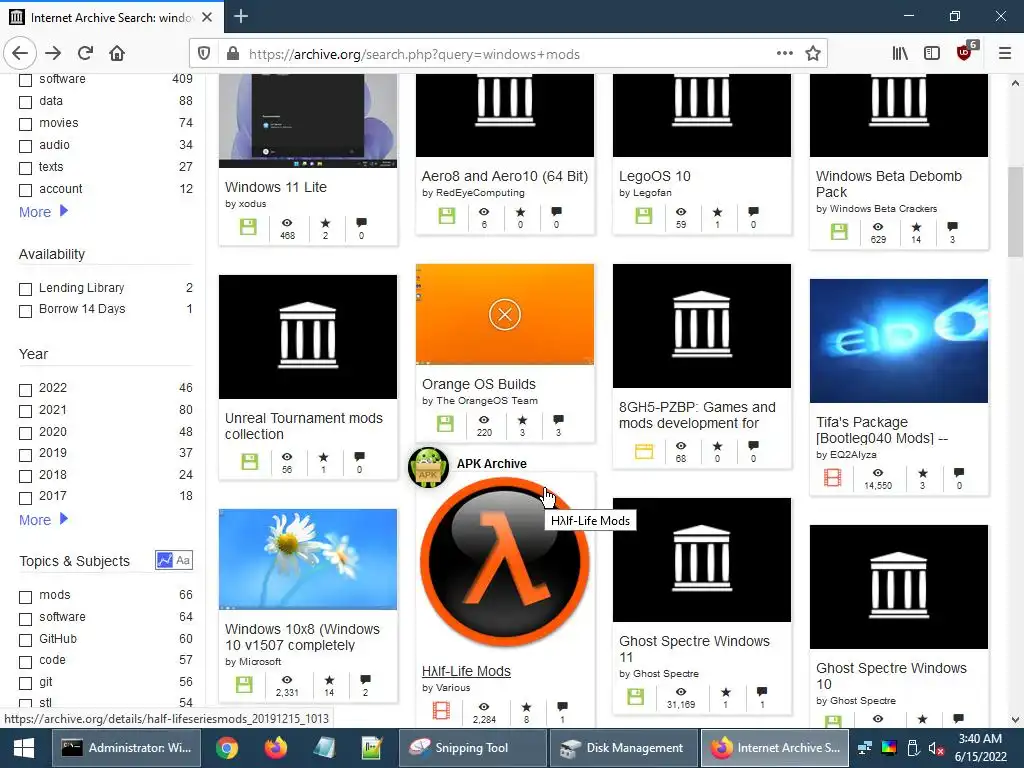This screenshot has width=1024, height=768.
Task: Open Windows 11 Lite item
Action: [276, 187]
